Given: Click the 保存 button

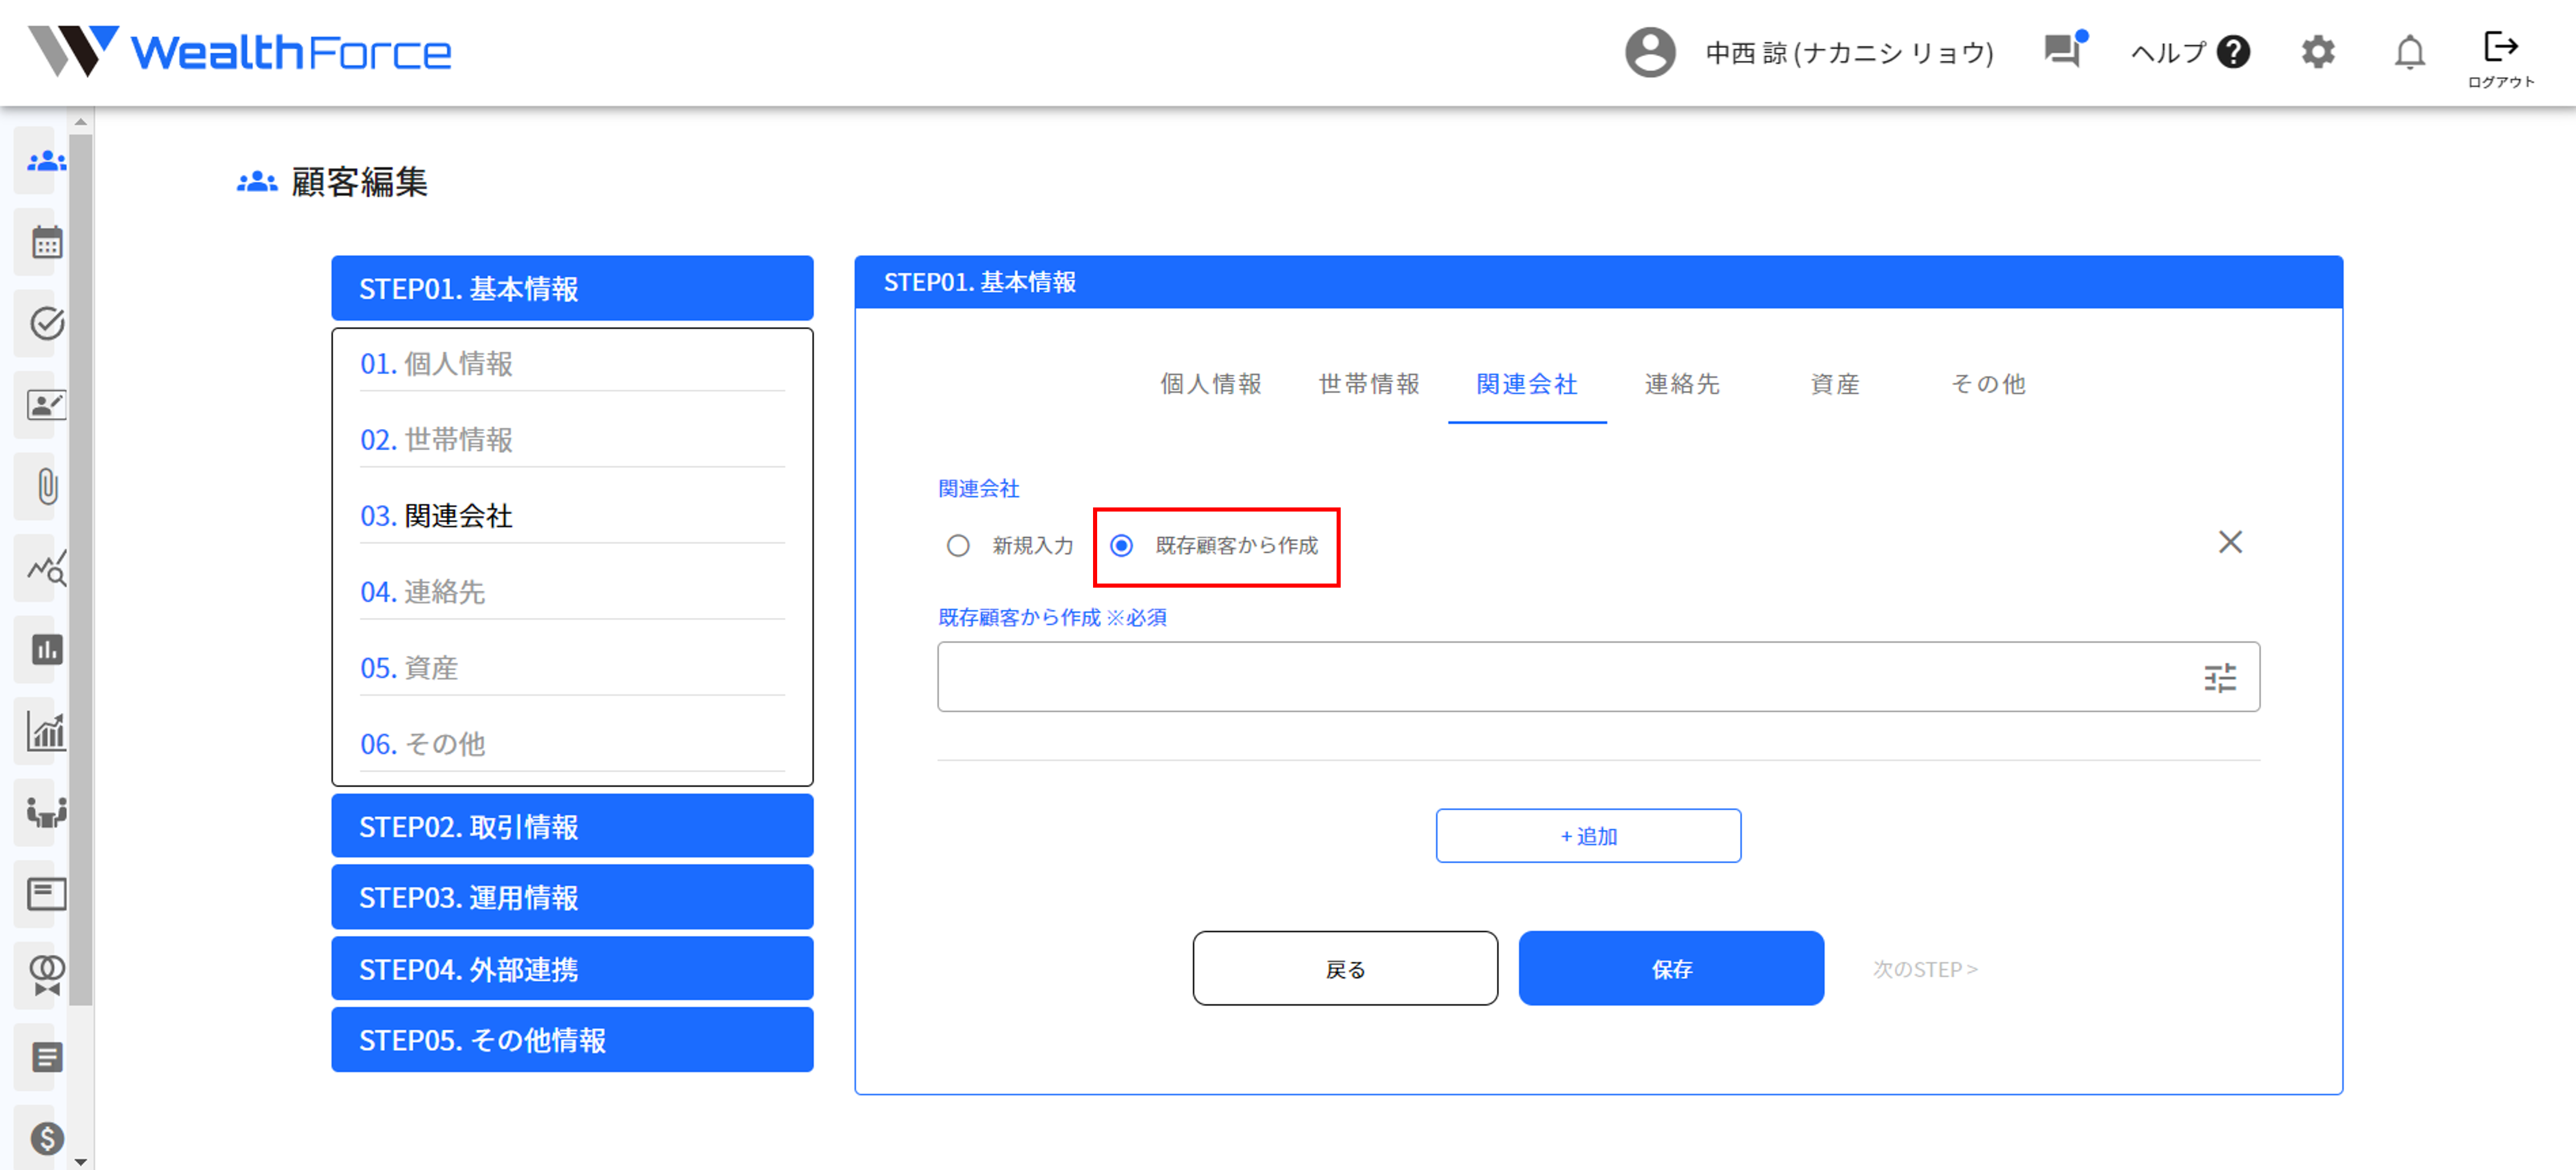Looking at the screenshot, I should point(1671,968).
